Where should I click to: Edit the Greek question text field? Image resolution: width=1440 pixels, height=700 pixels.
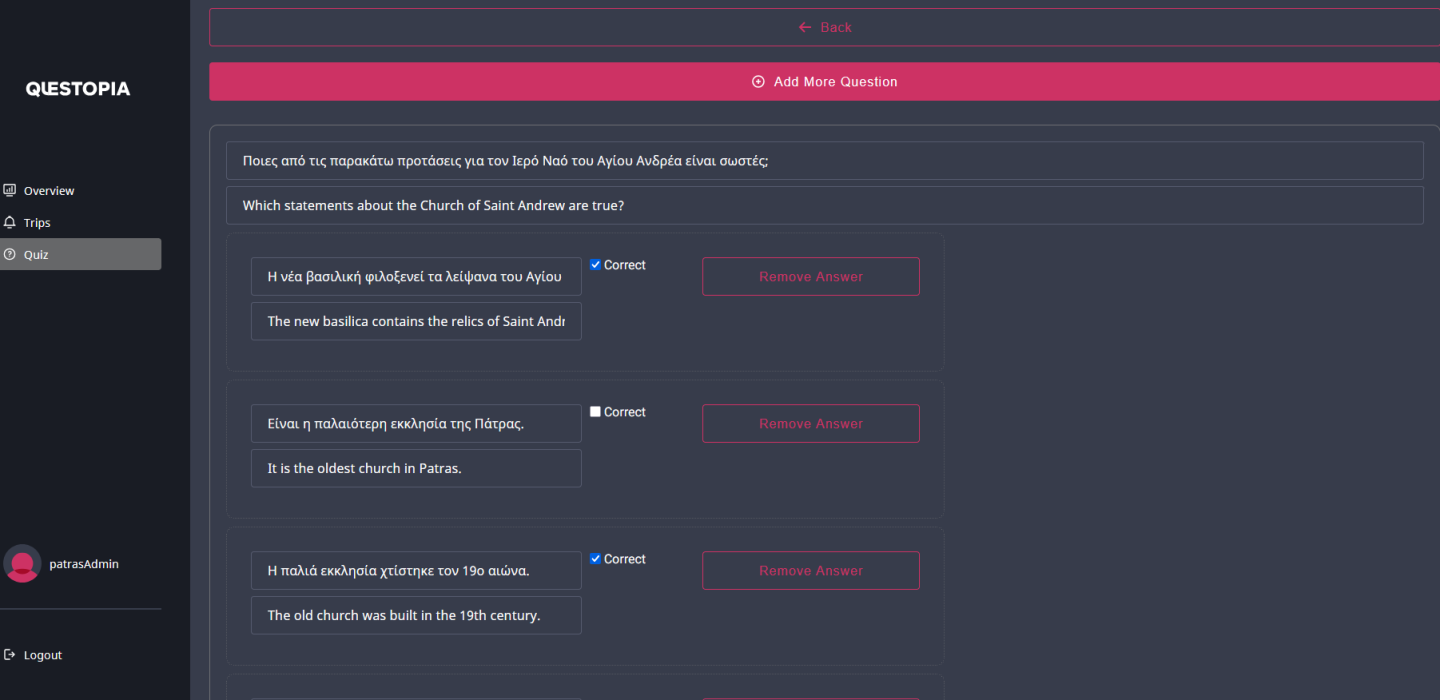[824, 161]
